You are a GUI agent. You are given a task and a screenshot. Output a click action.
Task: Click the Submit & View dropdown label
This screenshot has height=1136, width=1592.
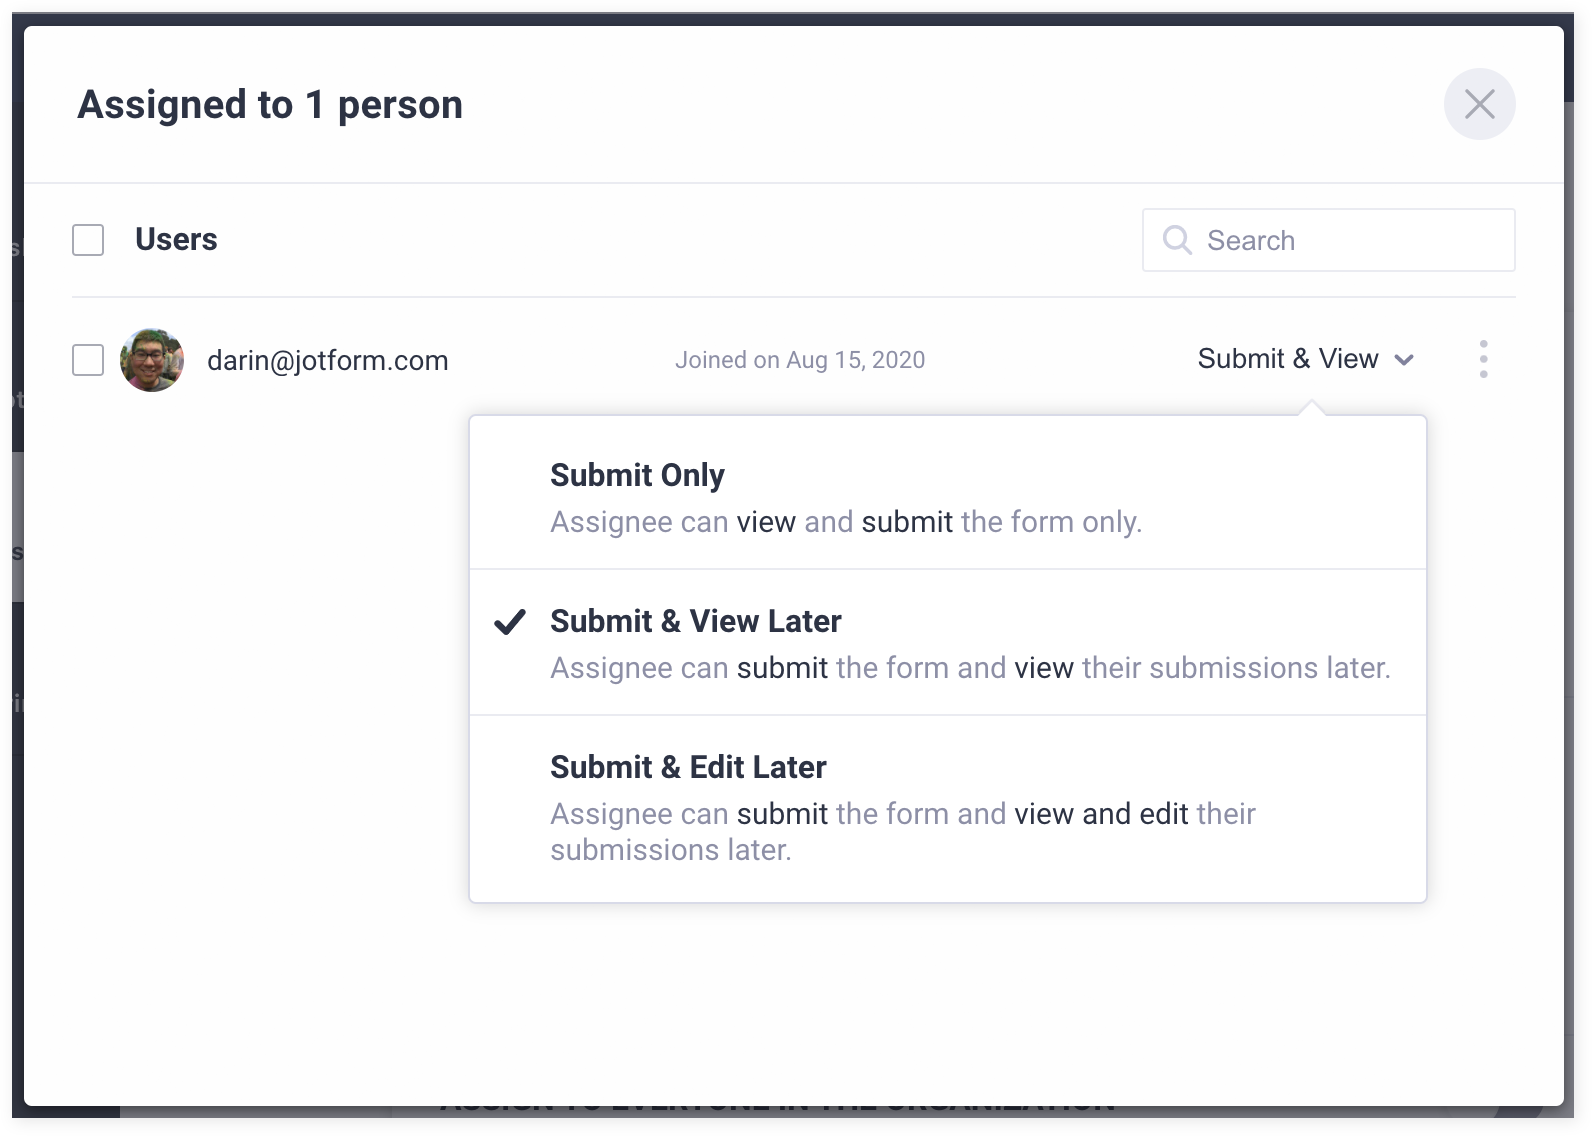(1287, 359)
